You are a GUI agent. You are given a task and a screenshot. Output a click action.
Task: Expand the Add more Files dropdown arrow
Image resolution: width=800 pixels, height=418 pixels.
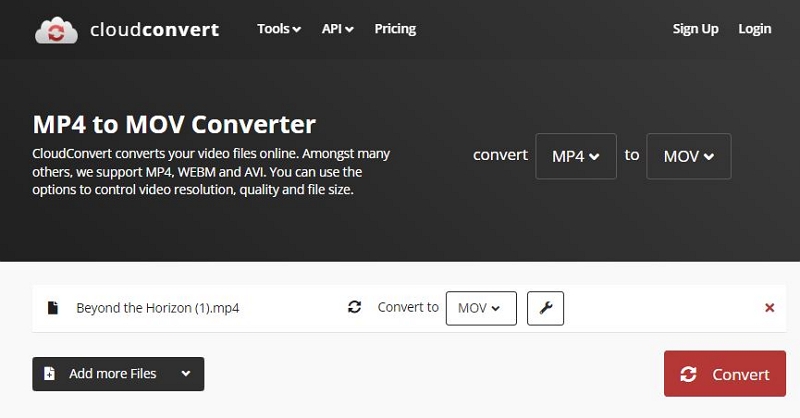point(186,374)
